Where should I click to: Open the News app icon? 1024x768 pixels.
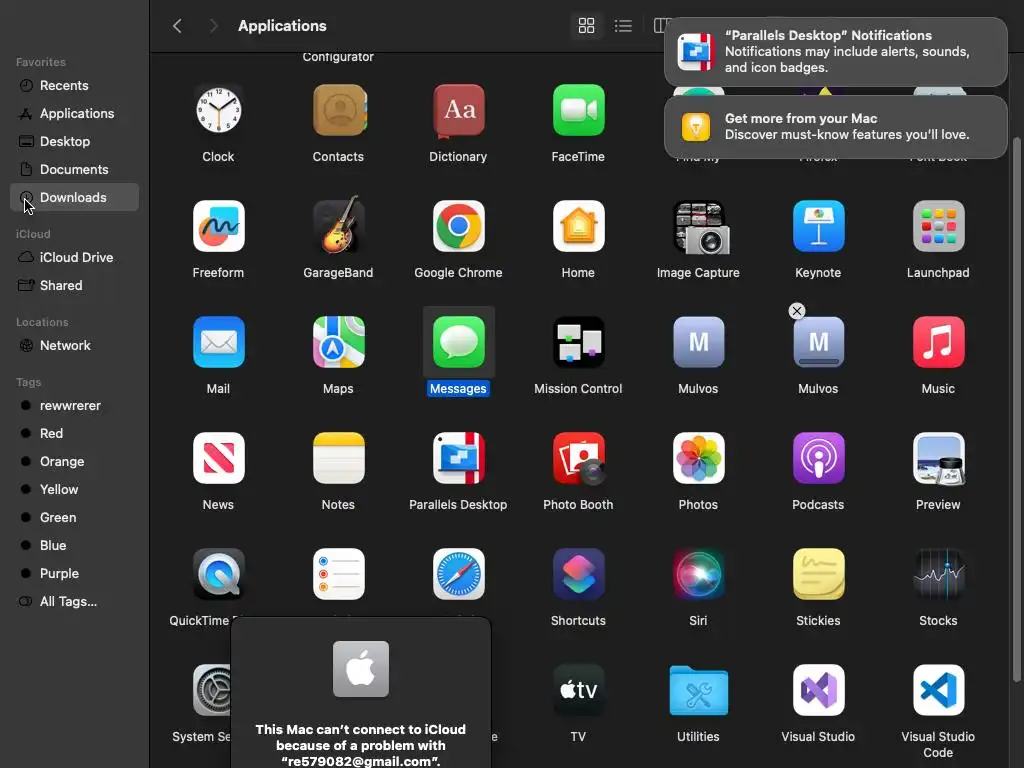pos(218,458)
